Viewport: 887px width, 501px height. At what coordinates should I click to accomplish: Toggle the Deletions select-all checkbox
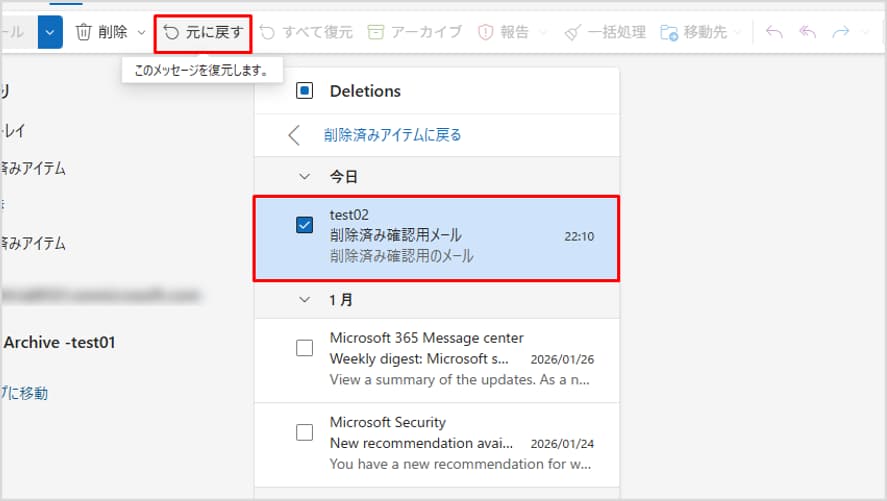click(305, 91)
